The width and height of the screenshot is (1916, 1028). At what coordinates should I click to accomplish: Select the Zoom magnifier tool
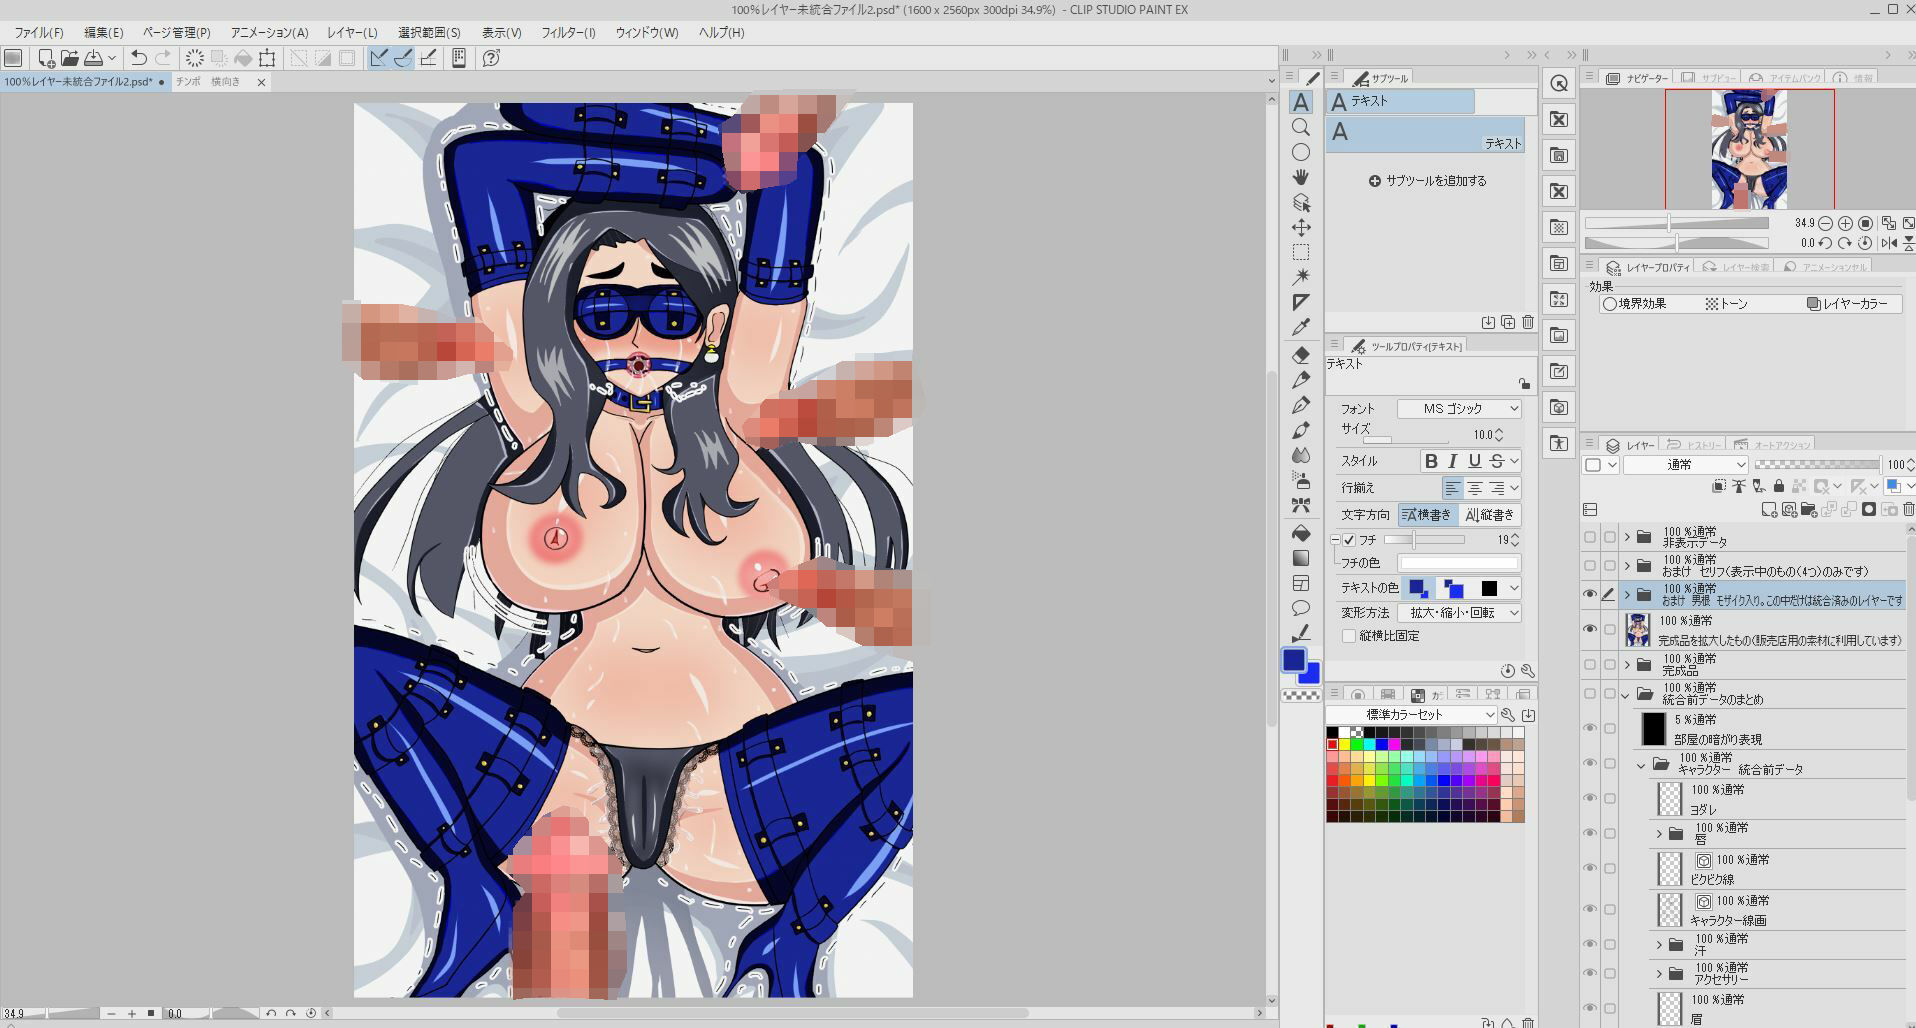coord(1300,127)
